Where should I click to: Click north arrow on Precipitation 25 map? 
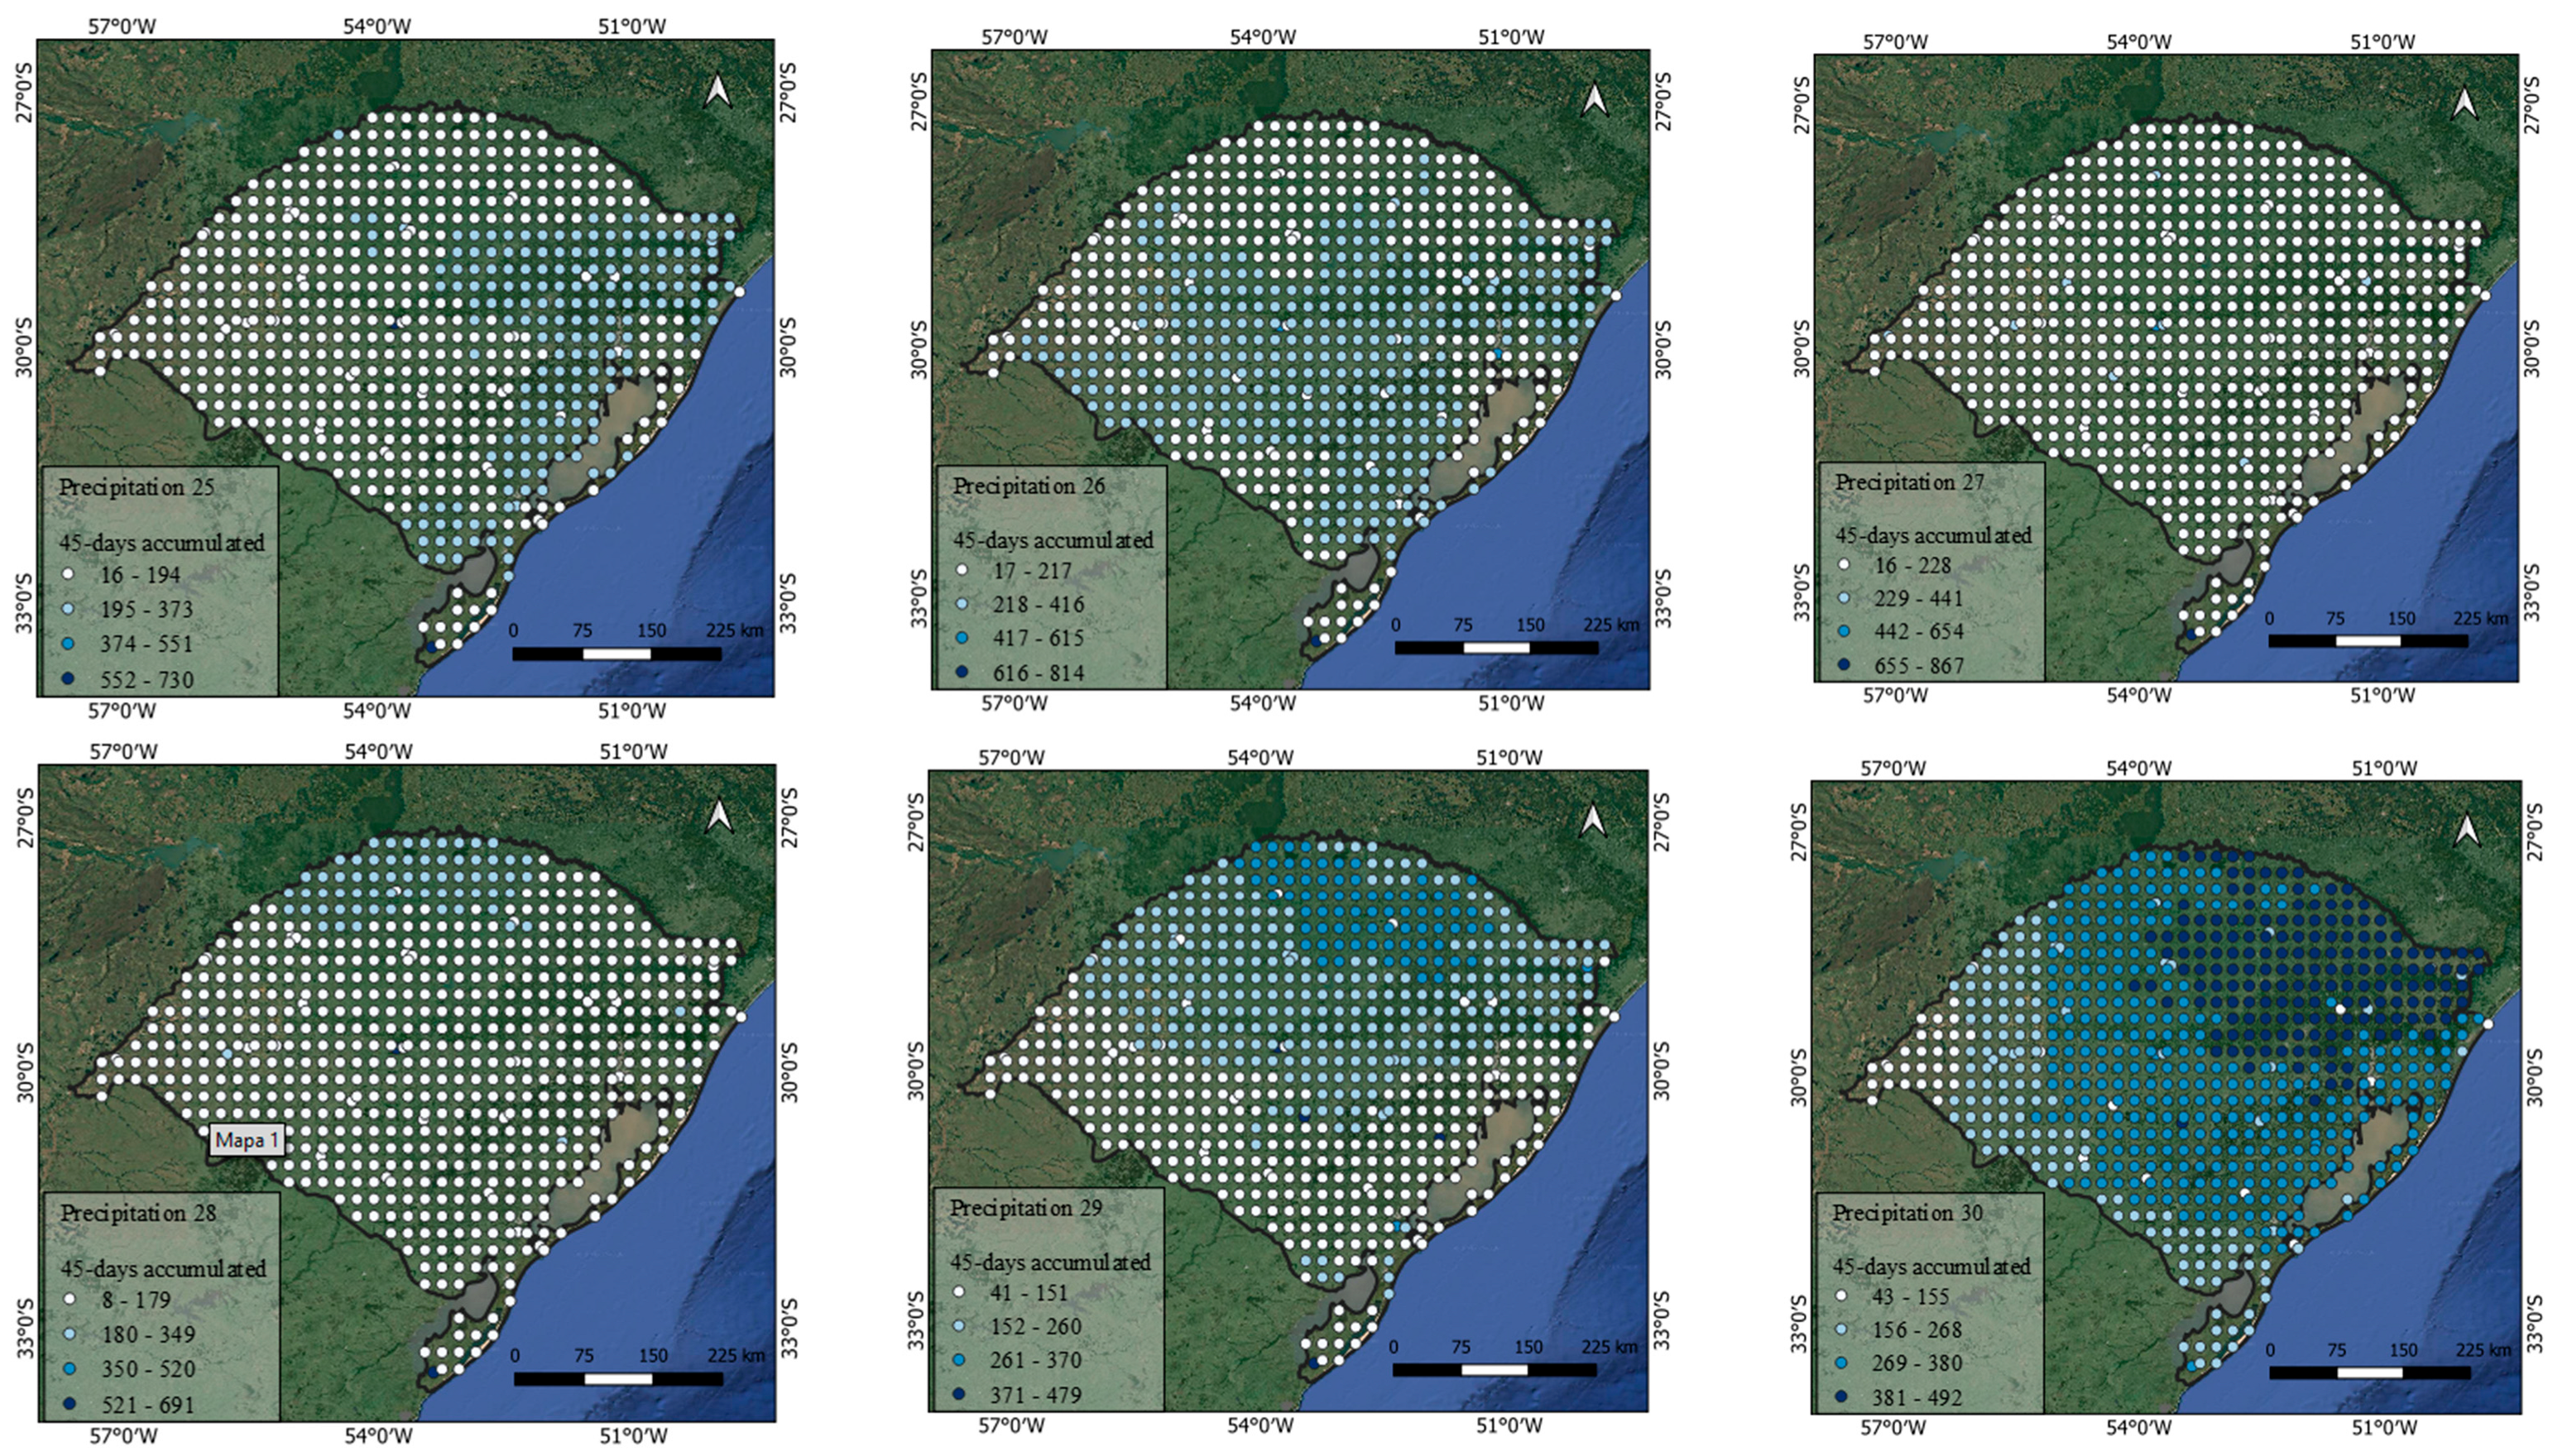coord(718,91)
